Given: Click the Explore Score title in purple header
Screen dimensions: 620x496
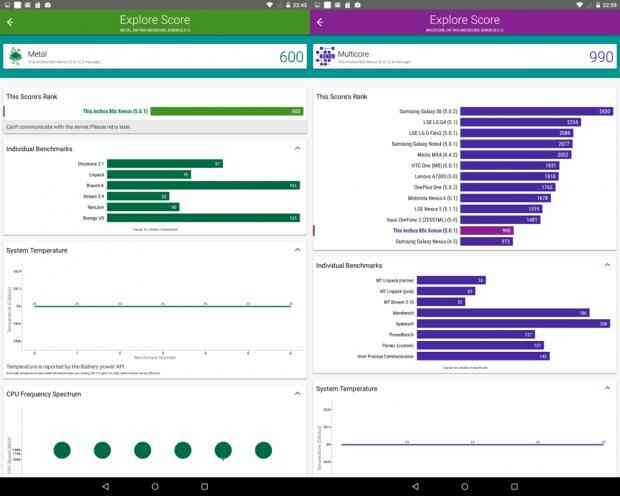Looking at the screenshot, I should click(x=465, y=20).
